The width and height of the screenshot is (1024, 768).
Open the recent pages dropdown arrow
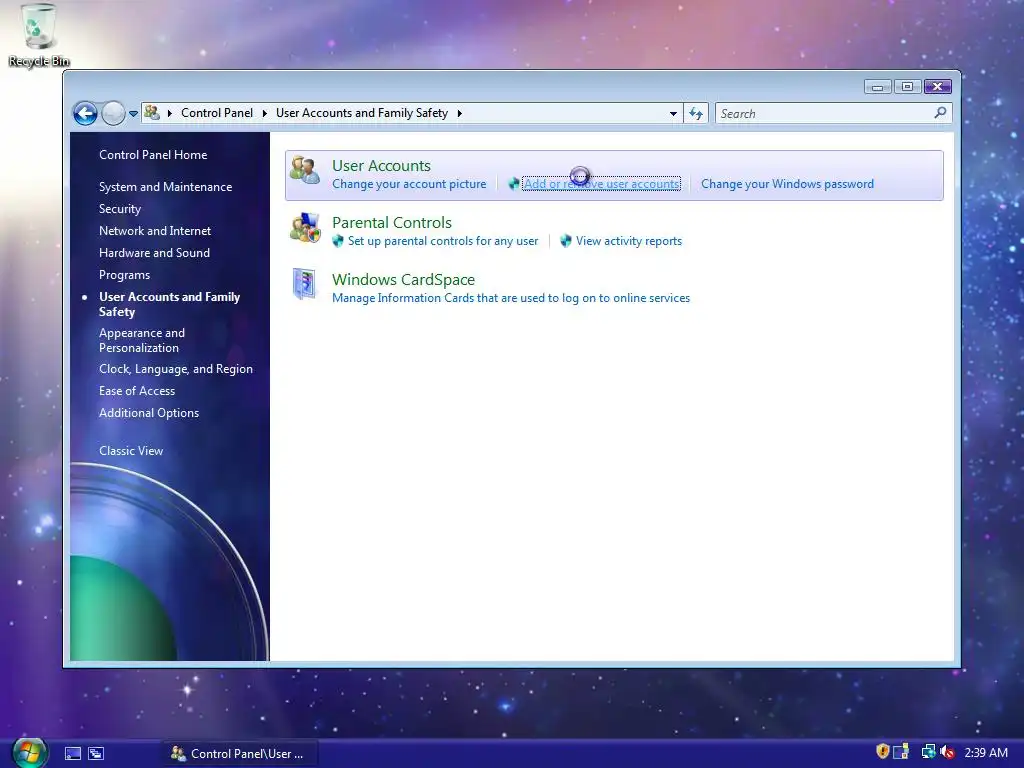tap(133, 114)
